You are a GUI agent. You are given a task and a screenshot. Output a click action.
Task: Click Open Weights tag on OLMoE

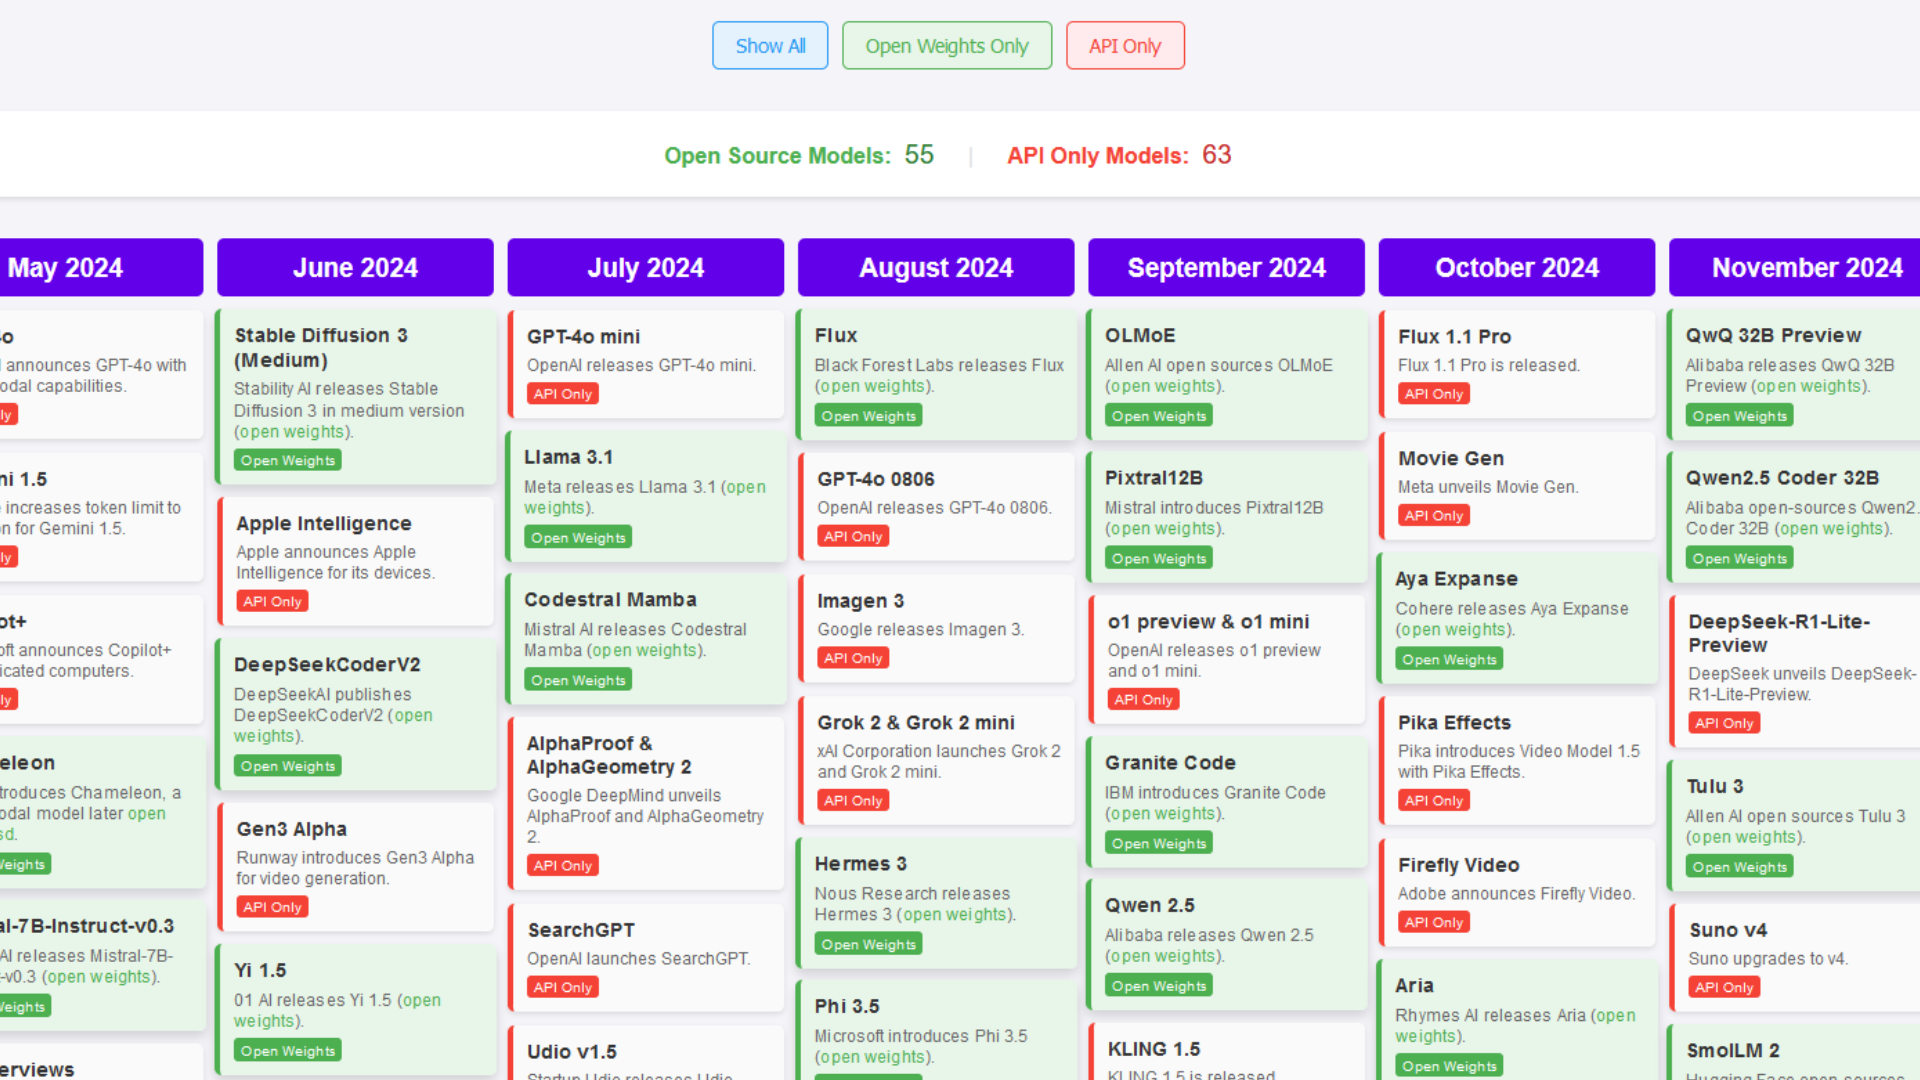point(1159,416)
